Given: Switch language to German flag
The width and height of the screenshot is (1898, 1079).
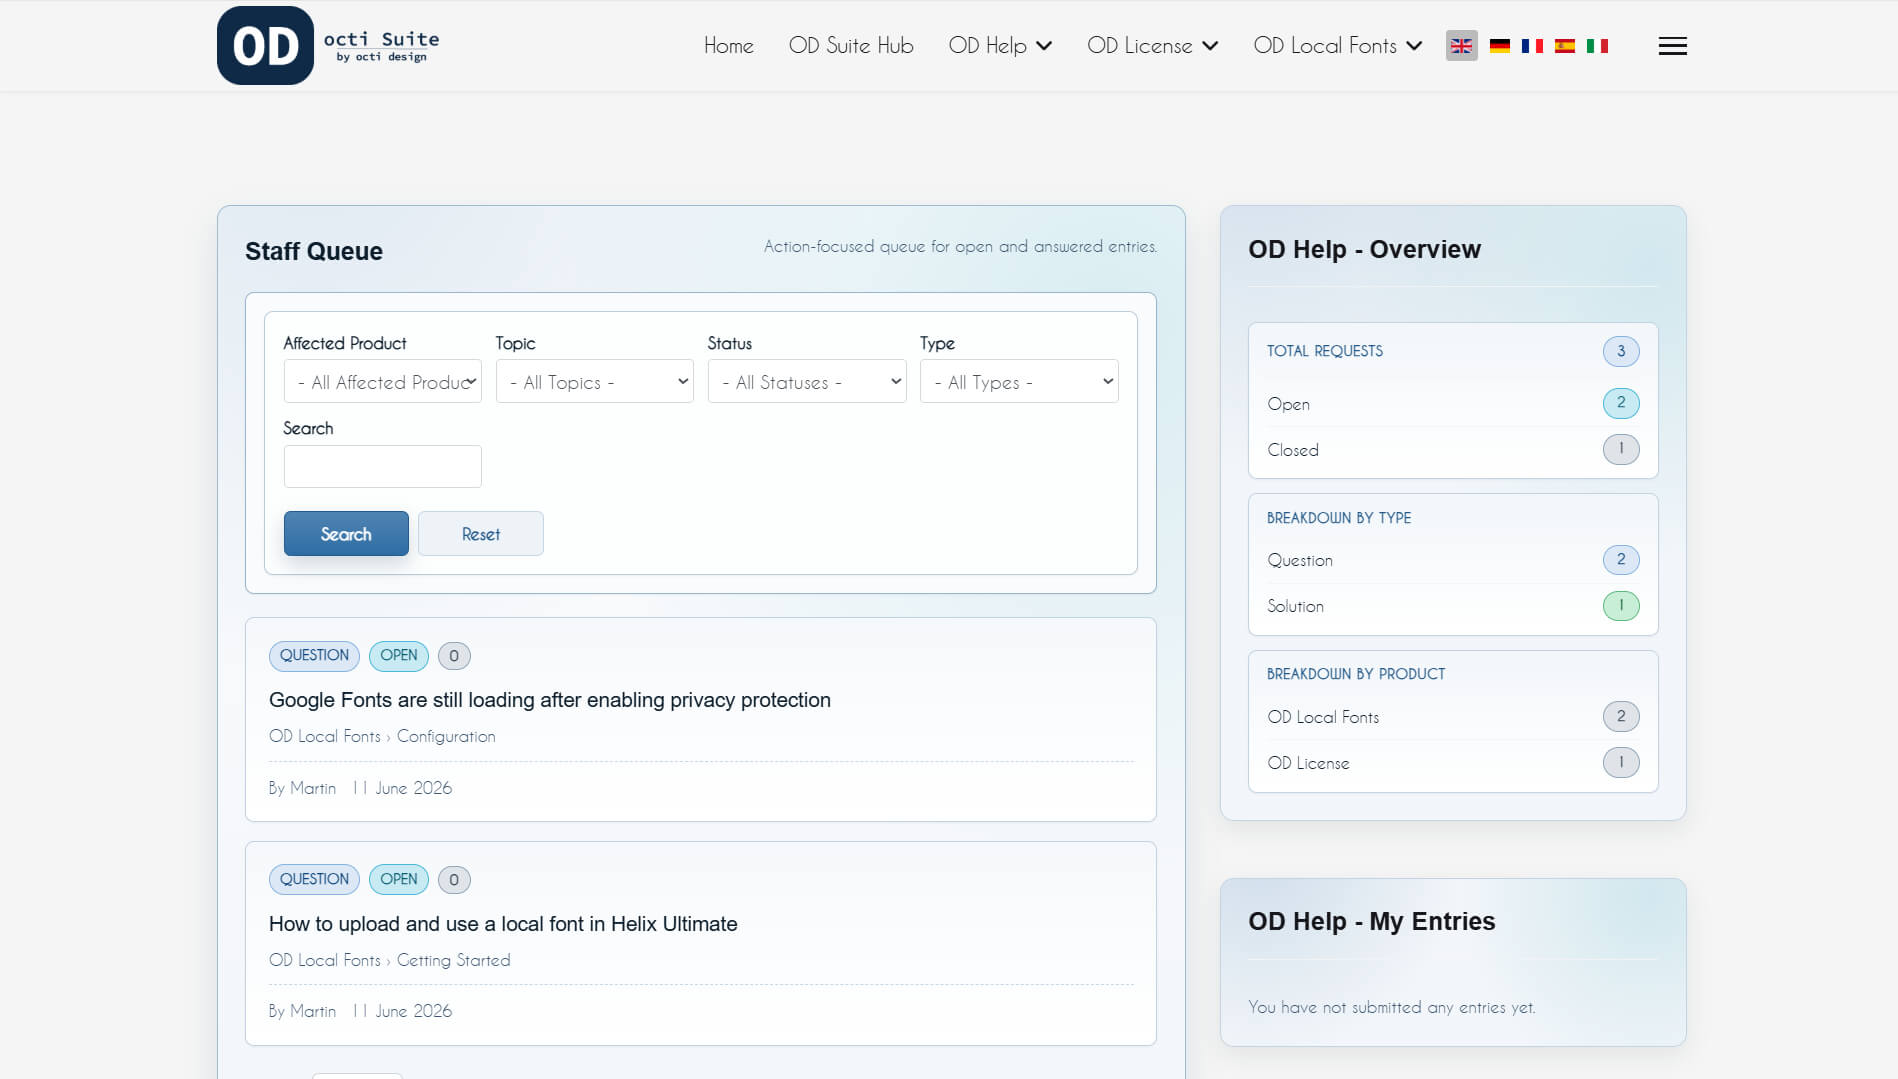Looking at the screenshot, I should 1499,46.
